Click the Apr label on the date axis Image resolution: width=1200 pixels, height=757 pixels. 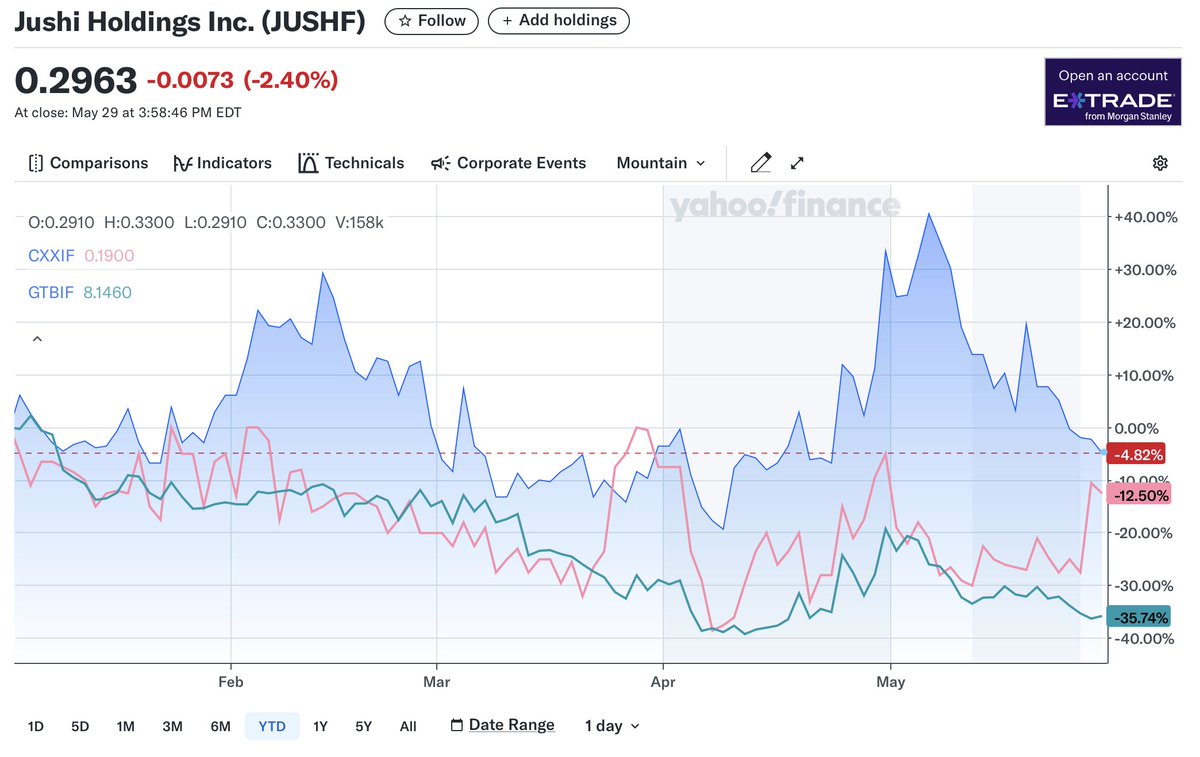click(x=663, y=682)
